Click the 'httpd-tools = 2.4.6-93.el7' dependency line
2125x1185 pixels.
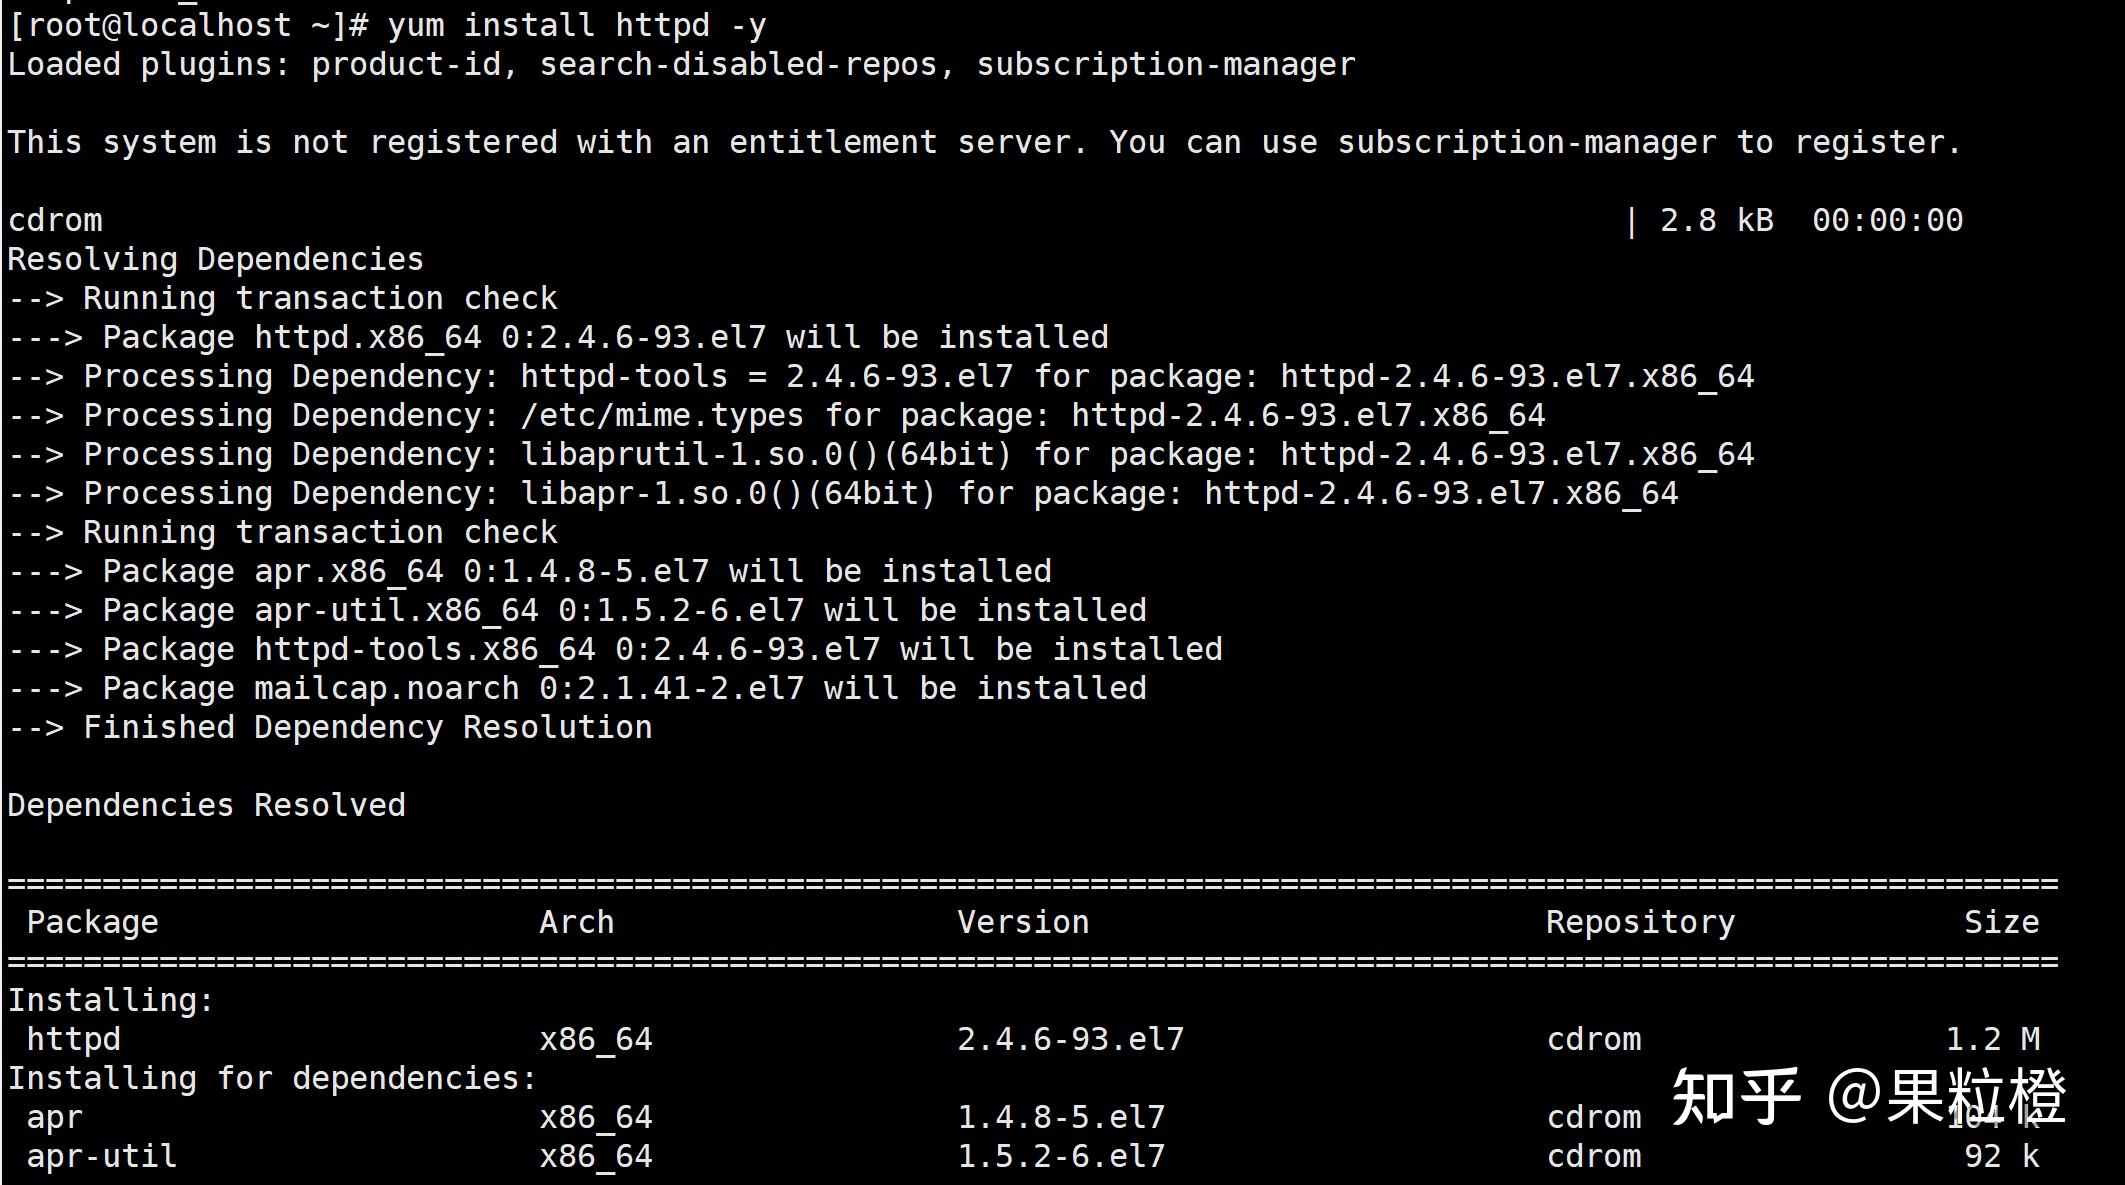tap(881, 377)
